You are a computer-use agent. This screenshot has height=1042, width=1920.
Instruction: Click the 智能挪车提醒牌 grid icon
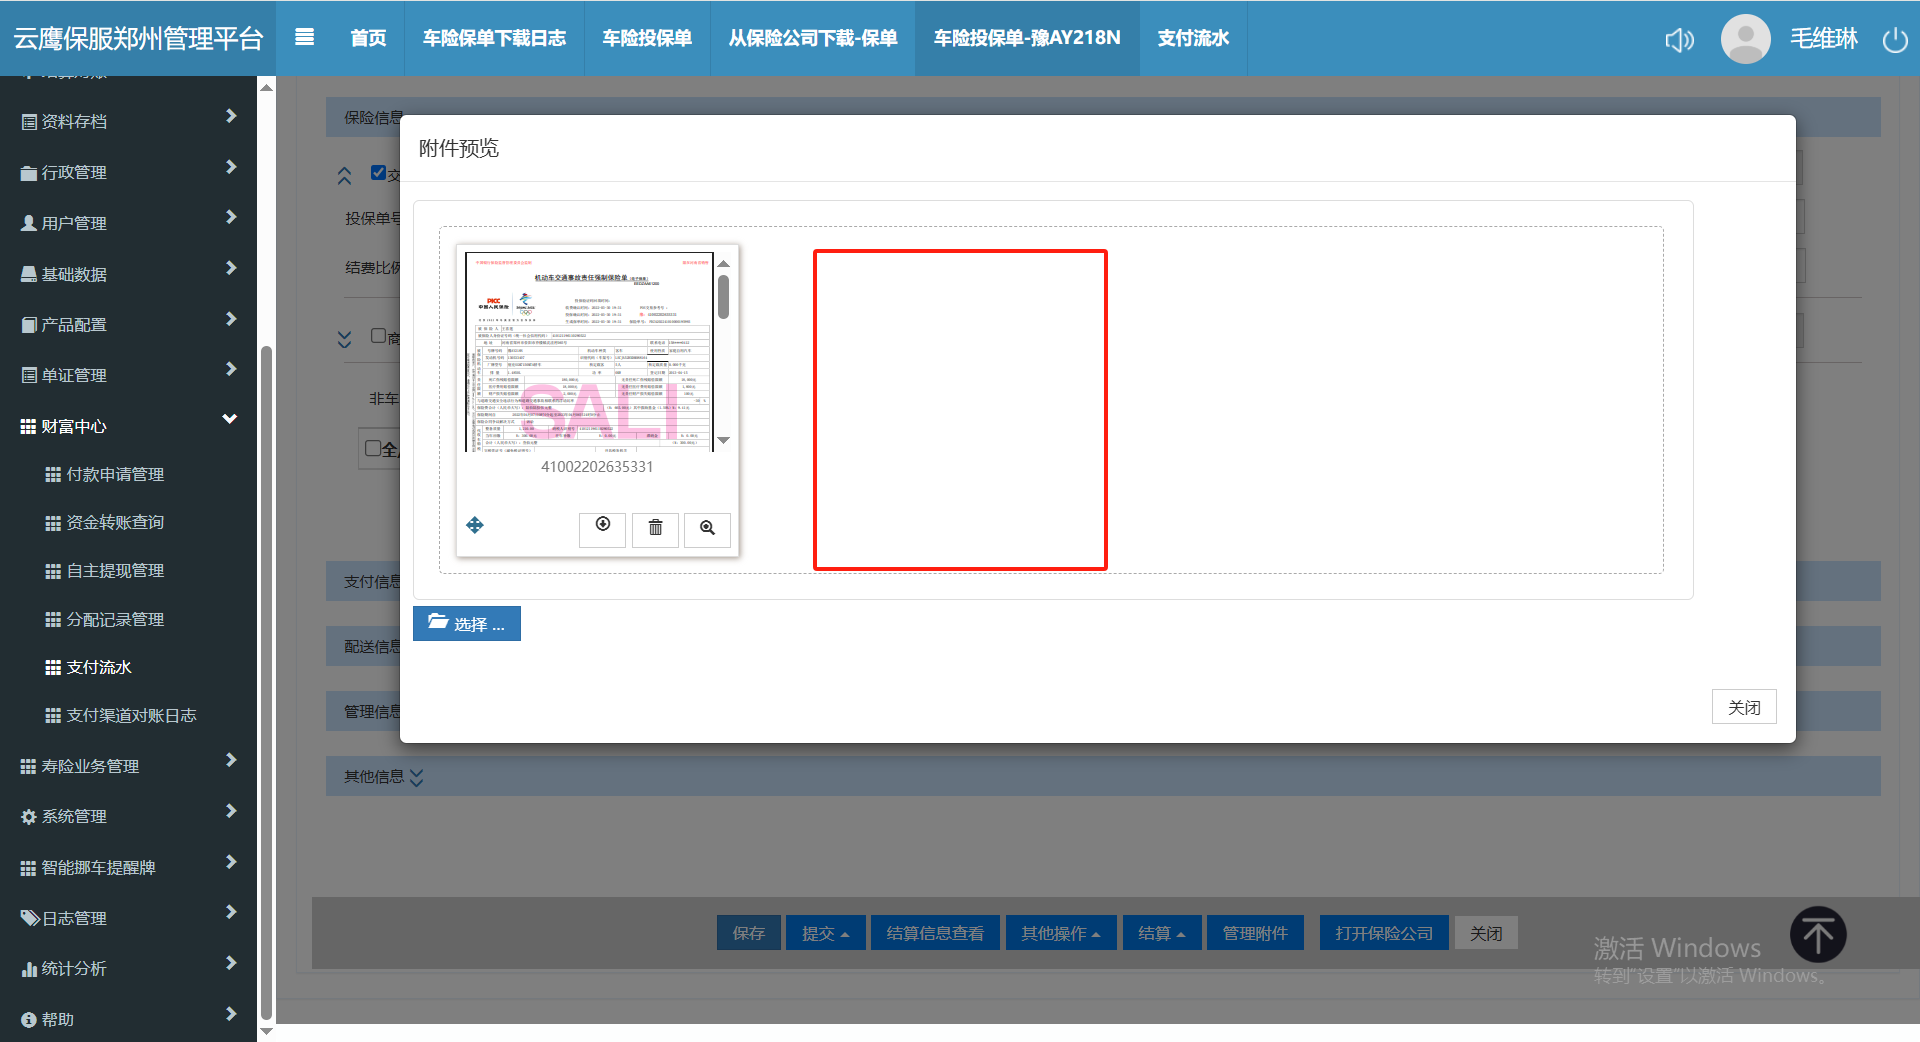(28, 868)
